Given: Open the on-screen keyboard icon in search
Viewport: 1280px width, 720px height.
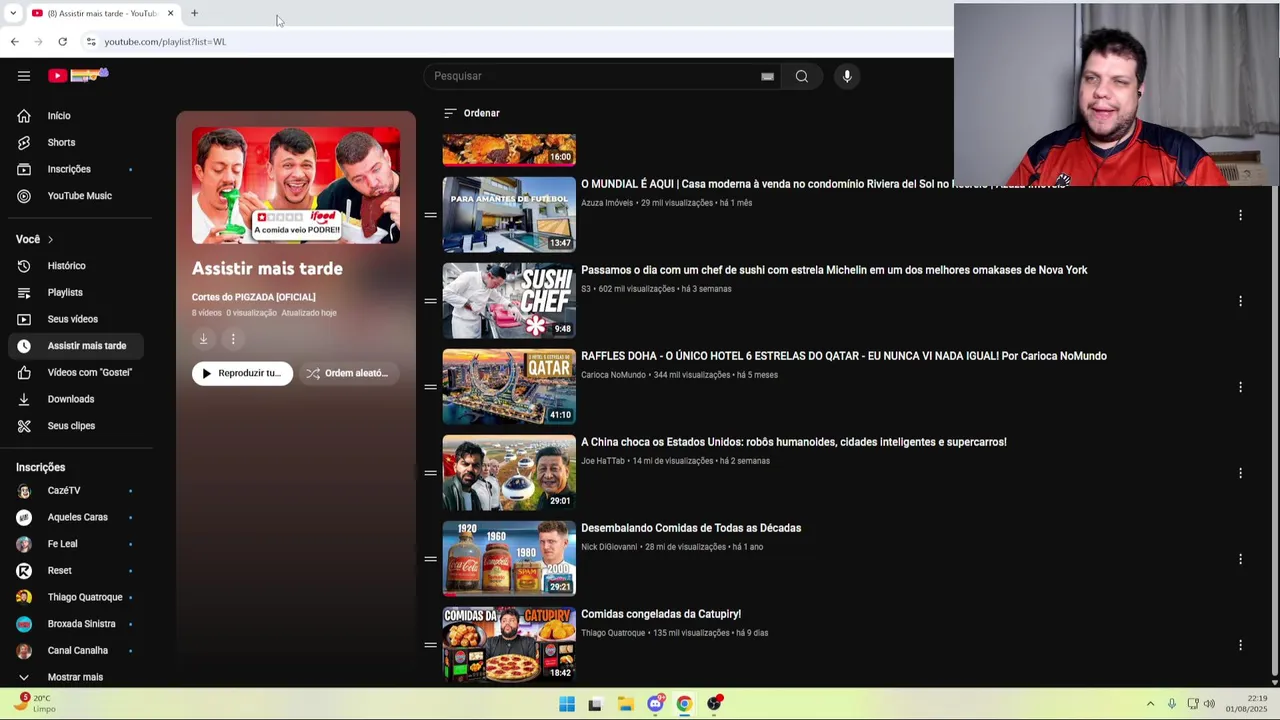Looking at the screenshot, I should click(767, 76).
